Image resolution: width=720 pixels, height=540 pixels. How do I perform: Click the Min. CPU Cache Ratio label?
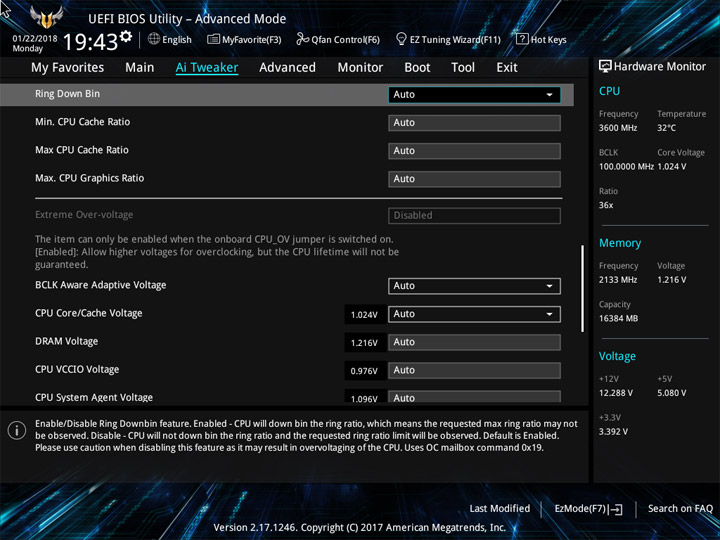click(83, 122)
